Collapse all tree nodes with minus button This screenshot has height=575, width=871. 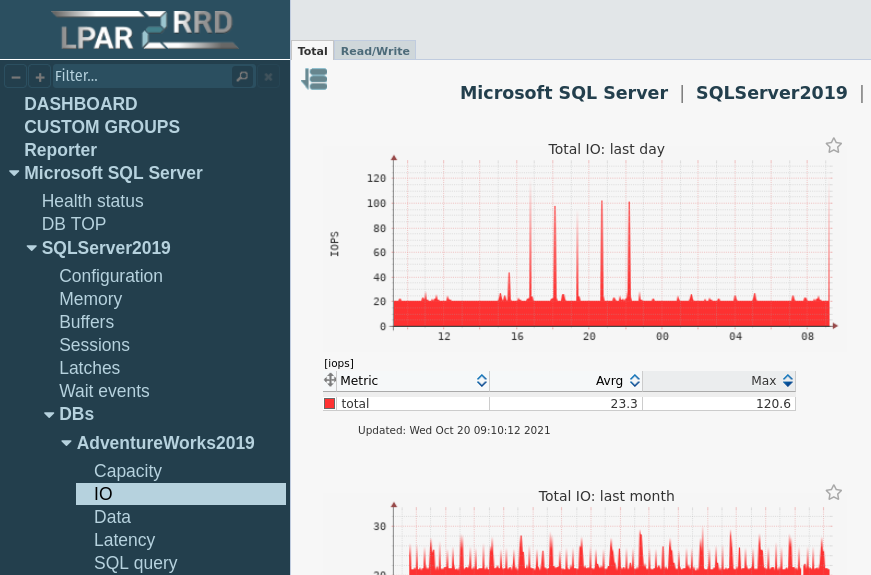(16, 77)
